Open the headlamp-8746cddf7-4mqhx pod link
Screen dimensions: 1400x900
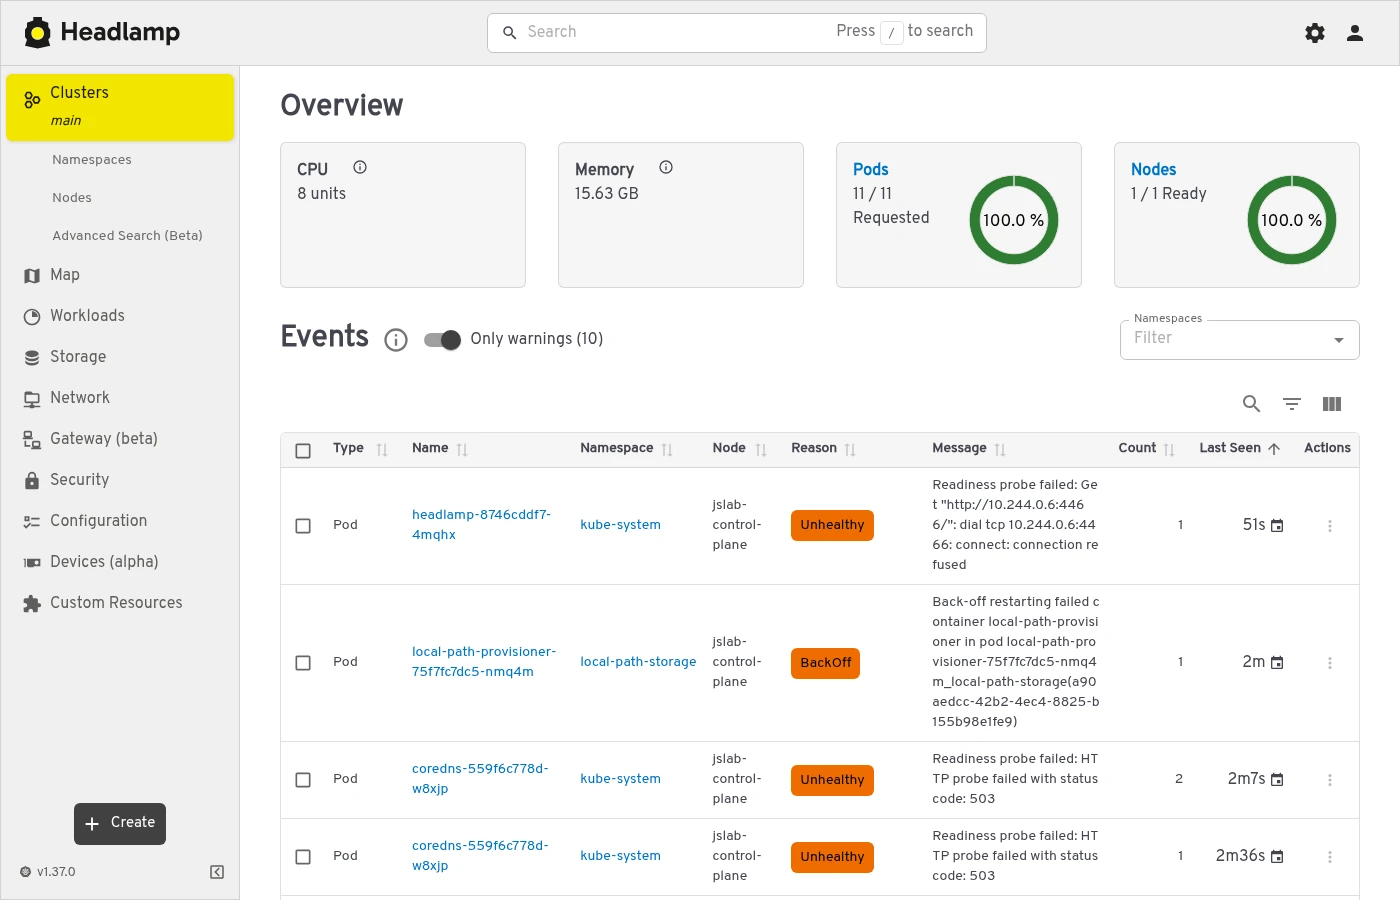pyautogui.click(x=481, y=525)
